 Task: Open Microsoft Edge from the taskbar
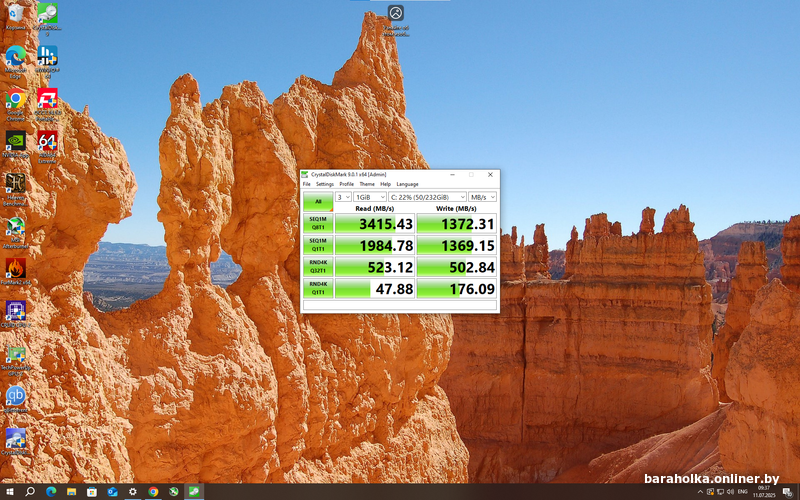click(x=51, y=492)
